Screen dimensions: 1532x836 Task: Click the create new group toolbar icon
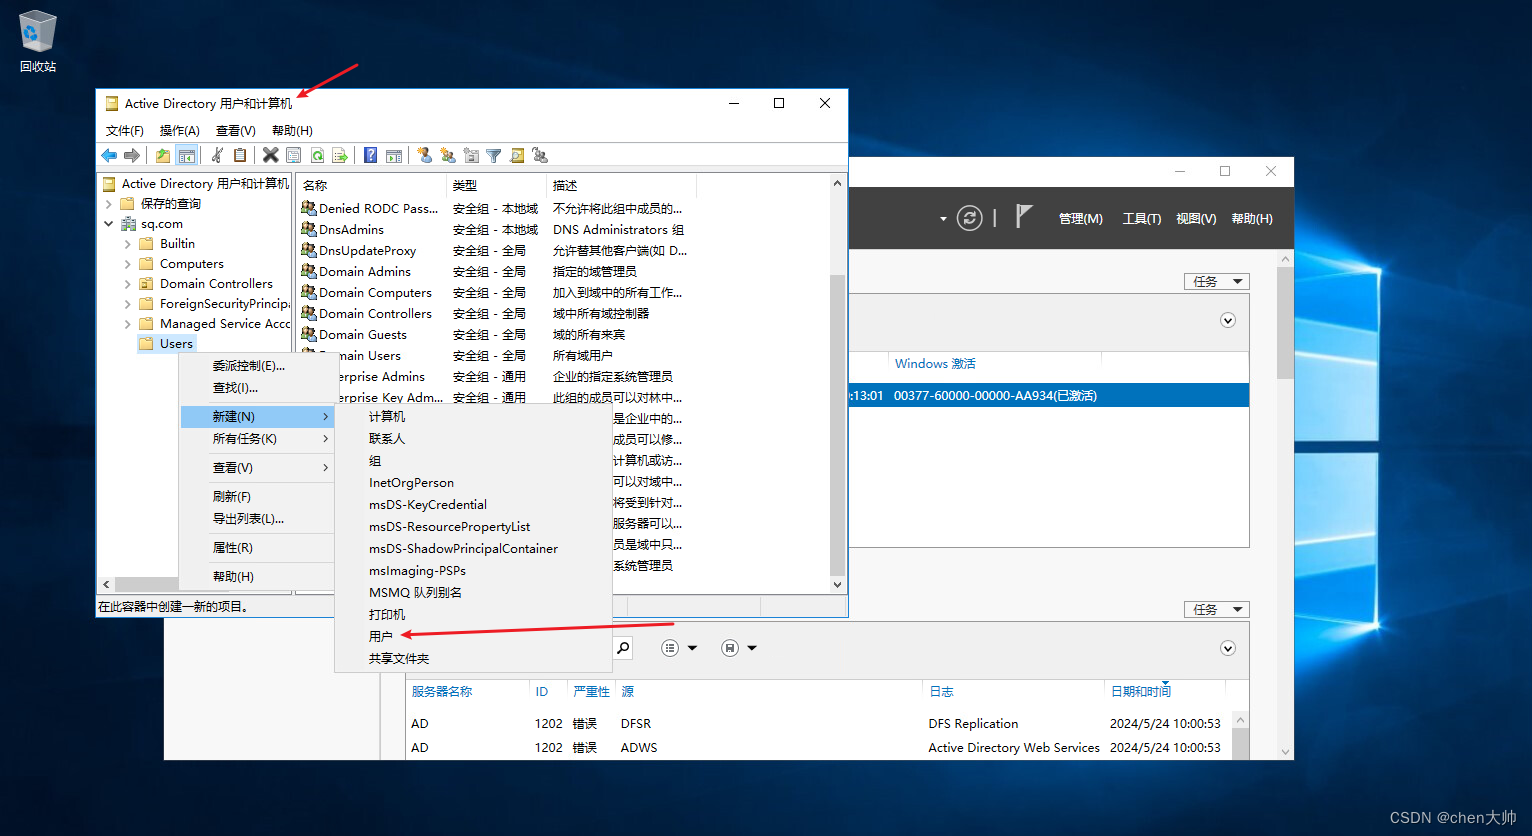[447, 155]
